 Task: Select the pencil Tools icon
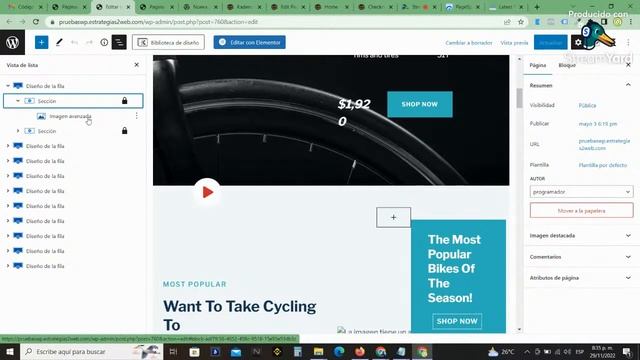tap(59, 42)
